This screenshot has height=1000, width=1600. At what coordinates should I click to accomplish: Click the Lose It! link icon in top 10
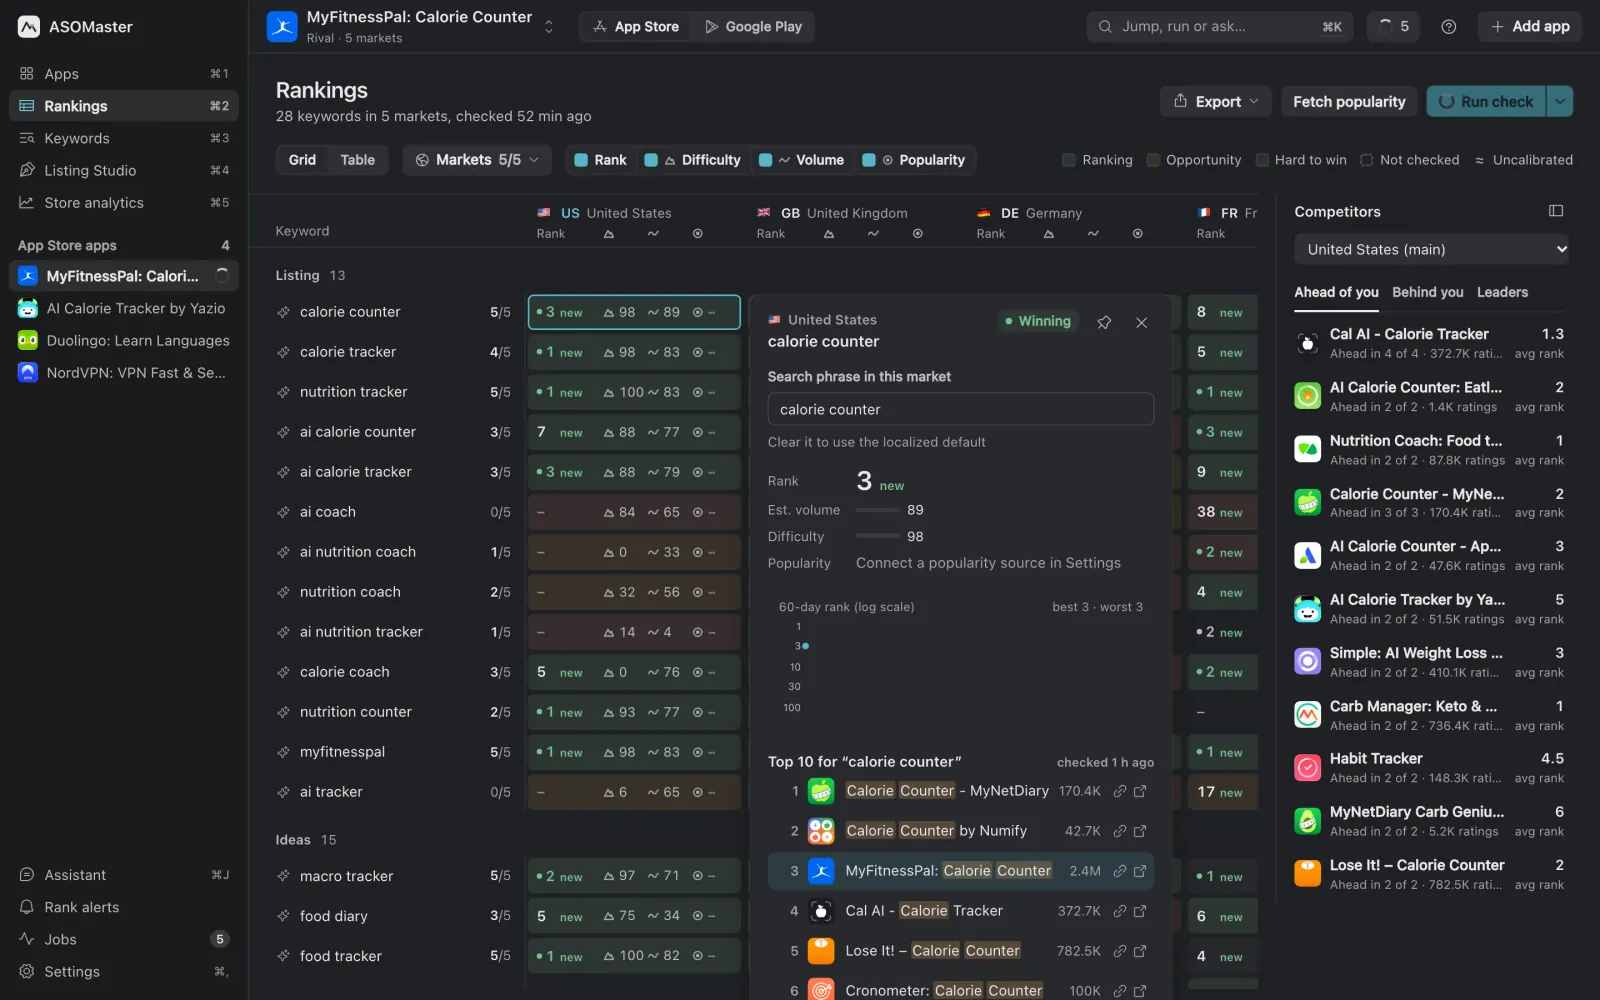(x=1120, y=951)
